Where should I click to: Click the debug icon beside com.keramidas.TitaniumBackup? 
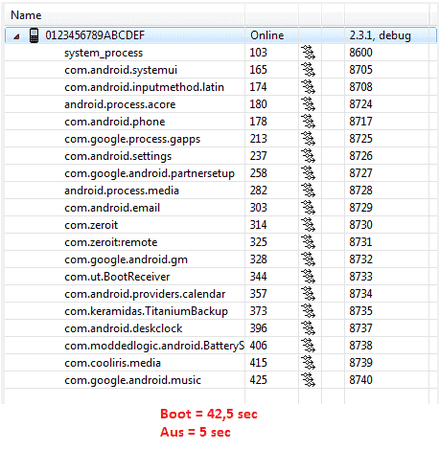(x=308, y=311)
